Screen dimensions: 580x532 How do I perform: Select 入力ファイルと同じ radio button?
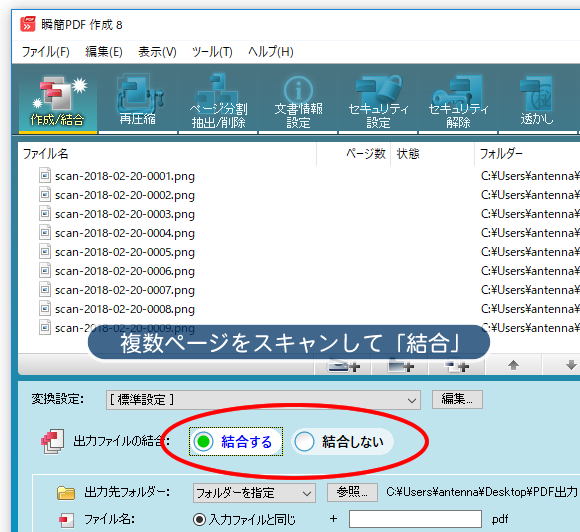(x=245, y=519)
